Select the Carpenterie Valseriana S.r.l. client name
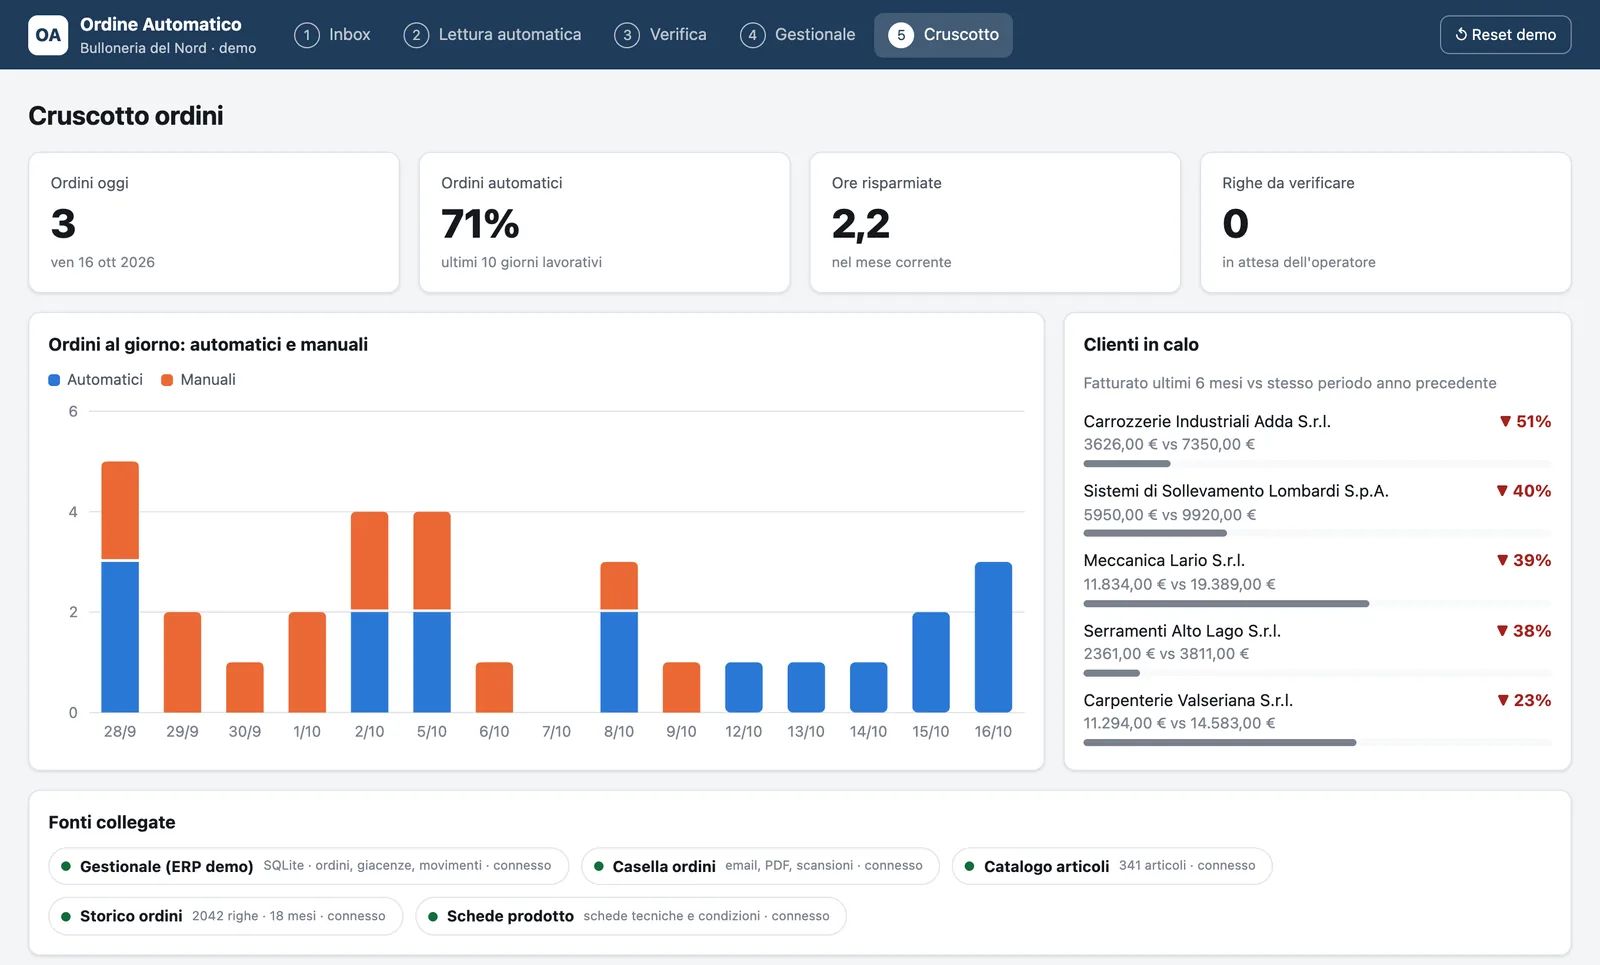 pos(1188,700)
